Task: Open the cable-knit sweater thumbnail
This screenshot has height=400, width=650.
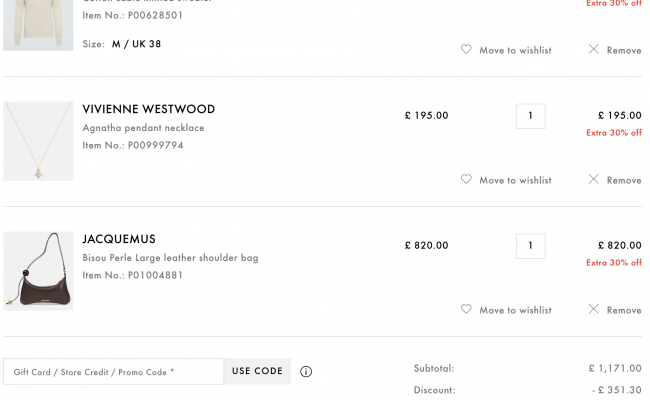Action: tap(38, 25)
